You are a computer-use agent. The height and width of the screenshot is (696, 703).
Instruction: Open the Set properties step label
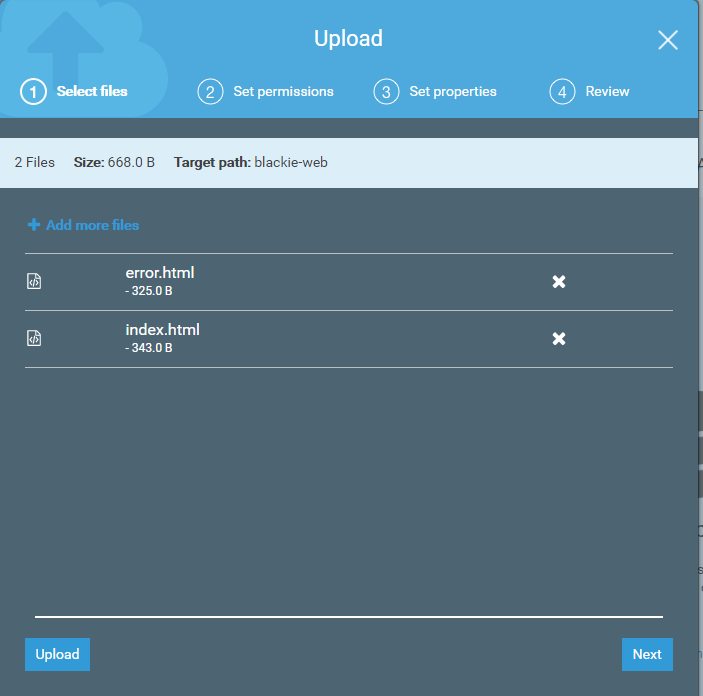[453, 92]
